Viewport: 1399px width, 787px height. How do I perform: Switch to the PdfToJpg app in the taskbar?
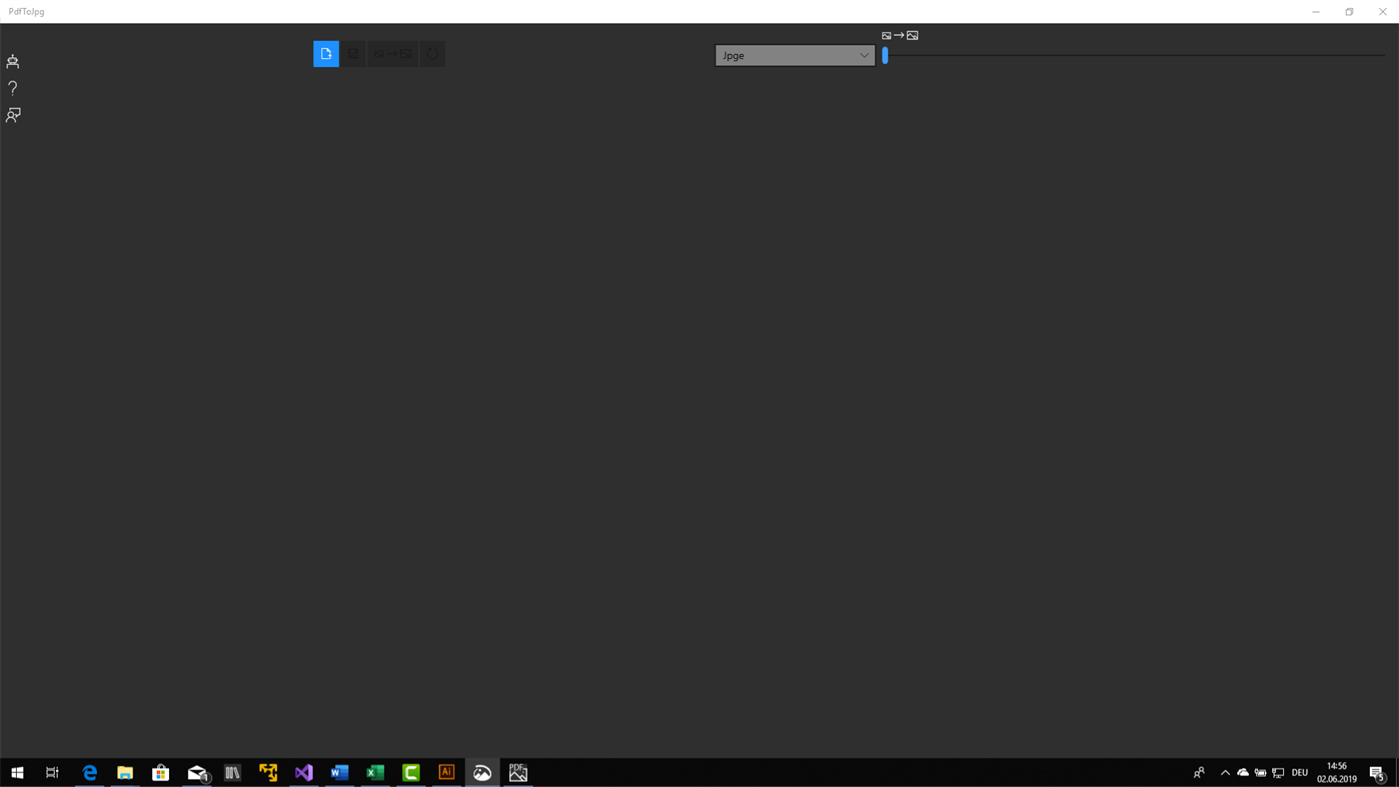tap(481, 771)
